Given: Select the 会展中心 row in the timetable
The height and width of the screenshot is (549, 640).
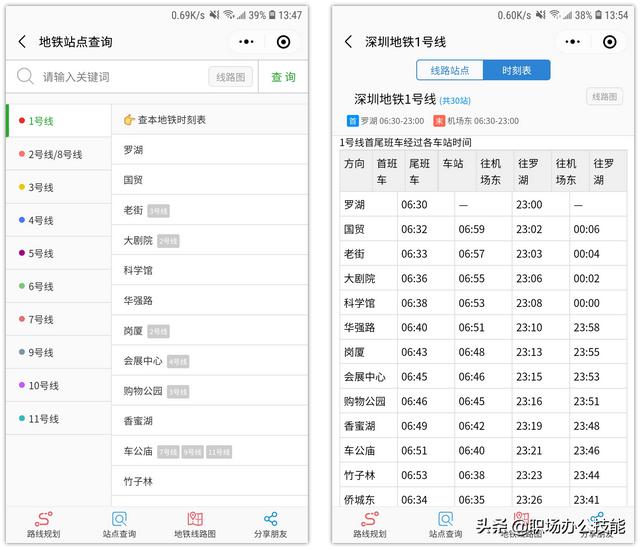Looking at the screenshot, I should point(483,376).
